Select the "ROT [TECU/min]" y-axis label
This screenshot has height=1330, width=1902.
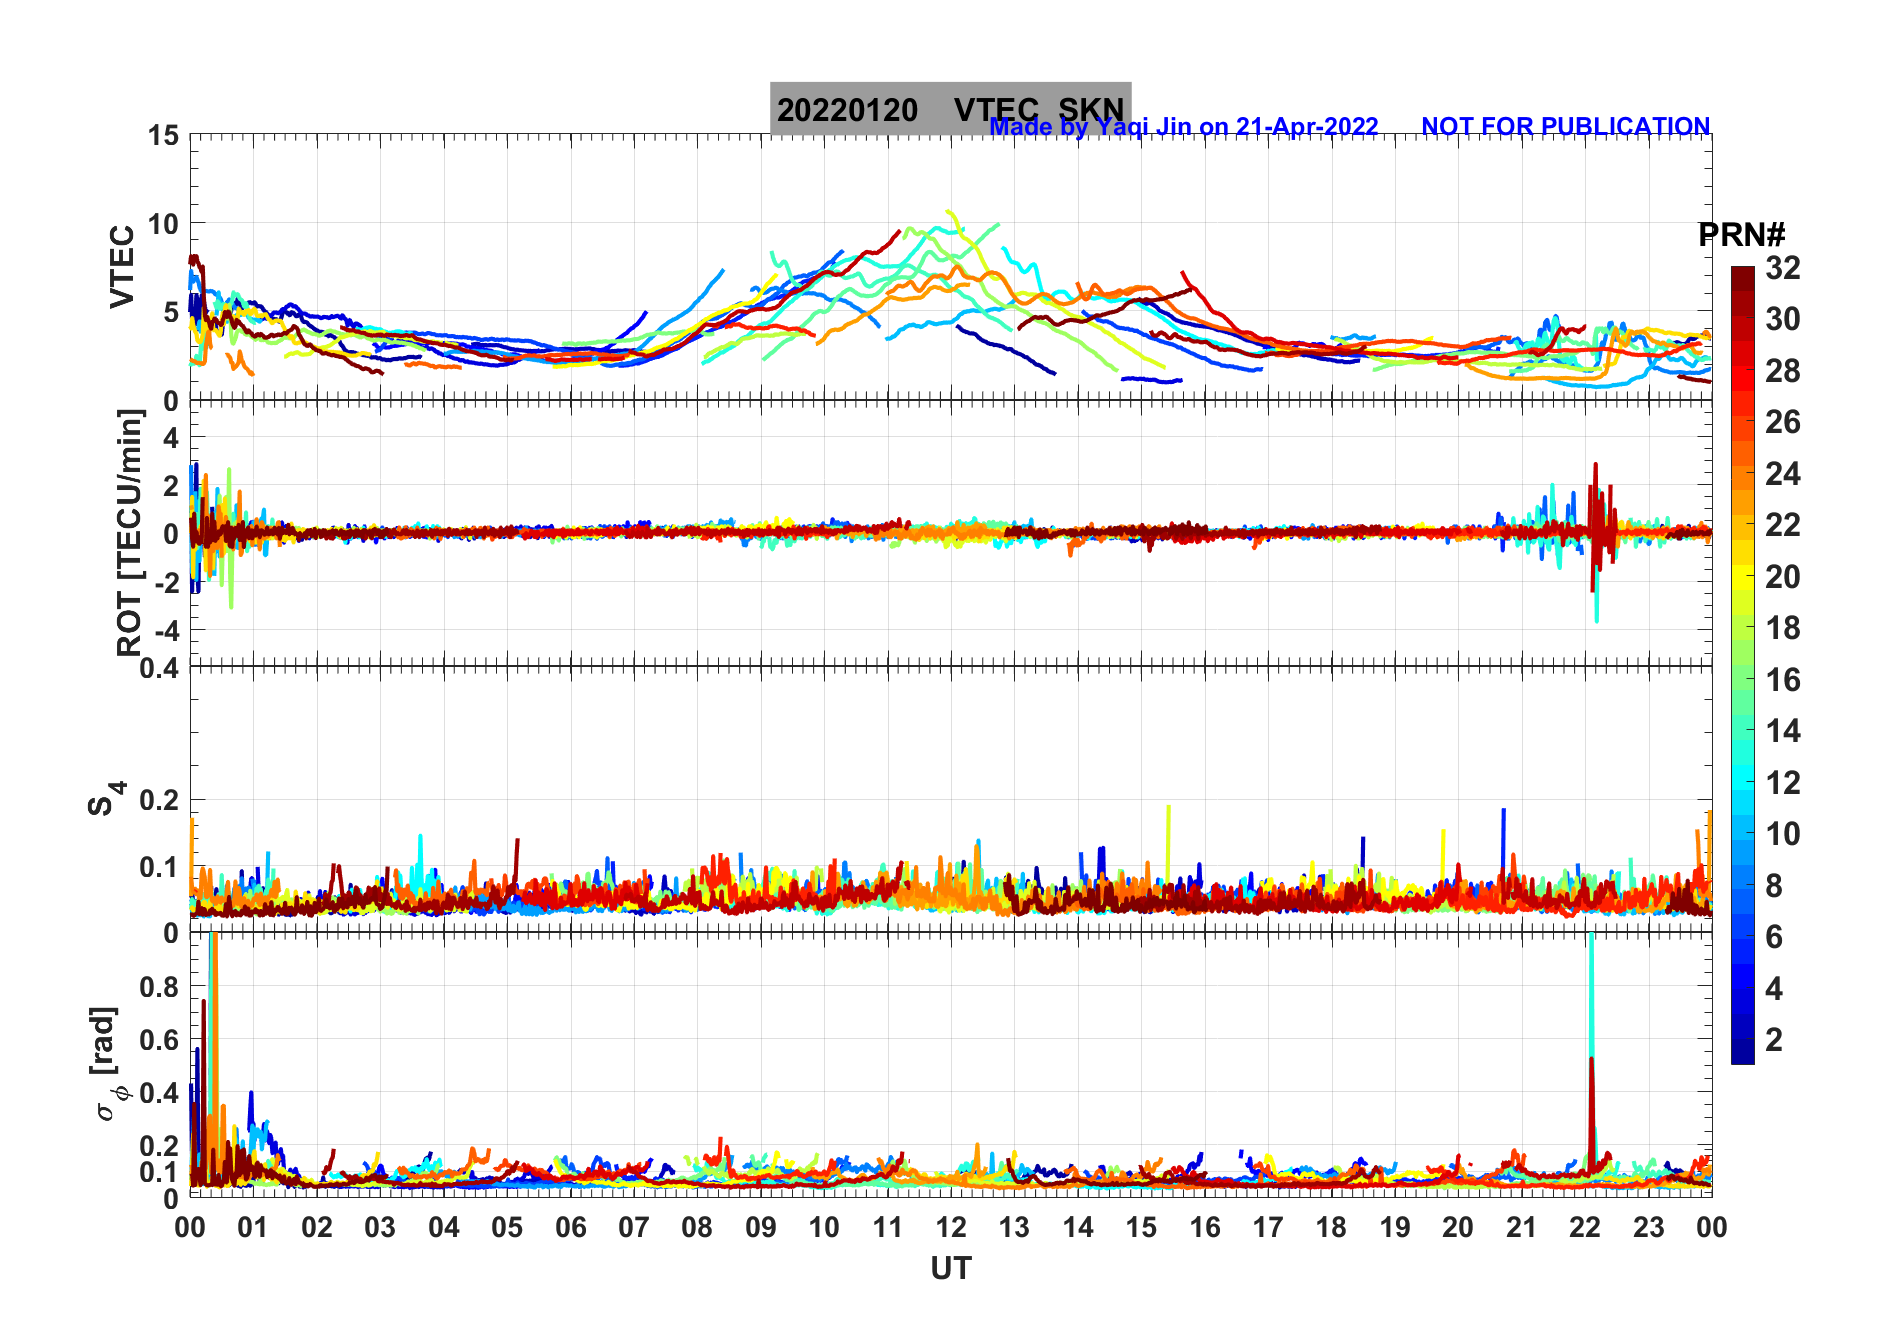click(x=130, y=532)
